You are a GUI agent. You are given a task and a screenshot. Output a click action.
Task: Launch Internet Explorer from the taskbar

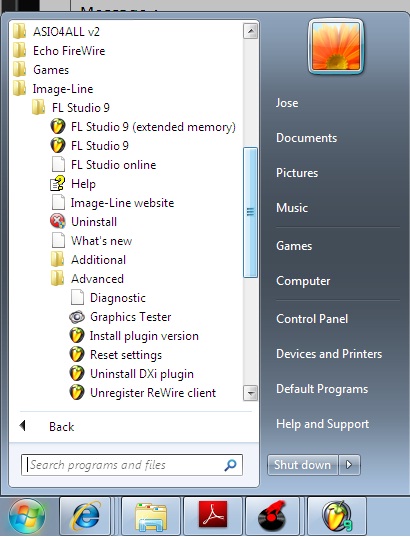(85, 516)
